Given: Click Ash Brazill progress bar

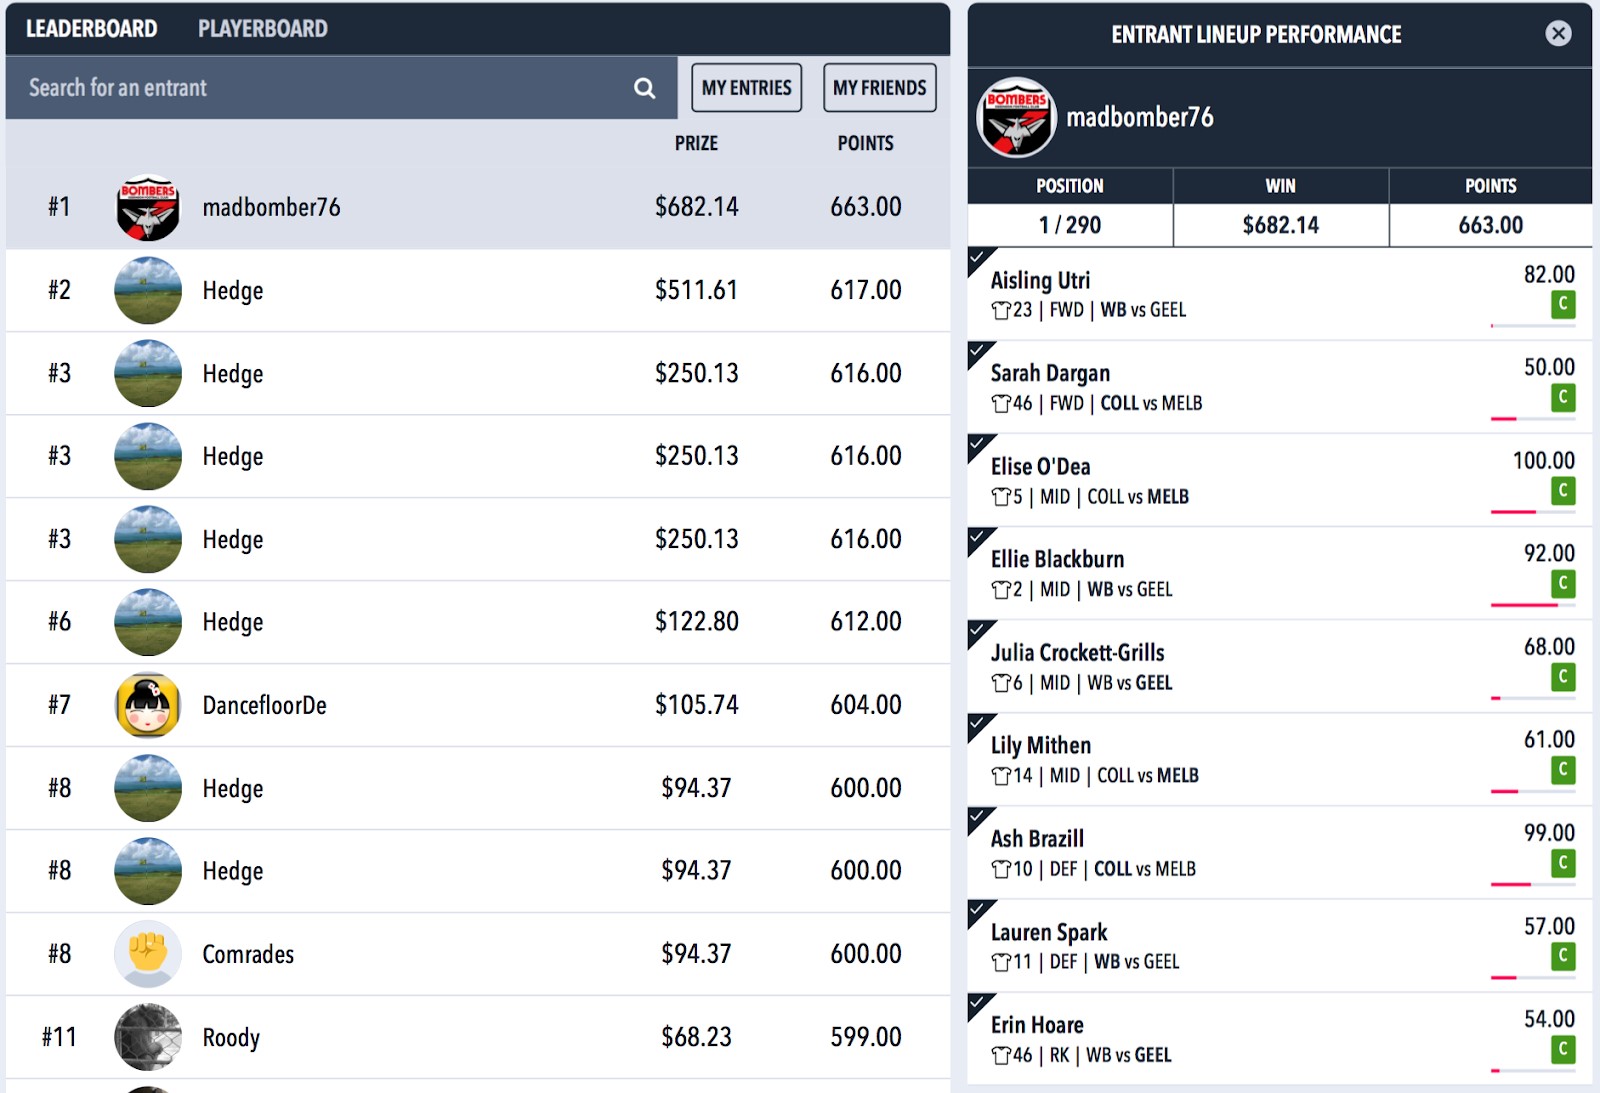Looking at the screenshot, I should point(1533,884).
